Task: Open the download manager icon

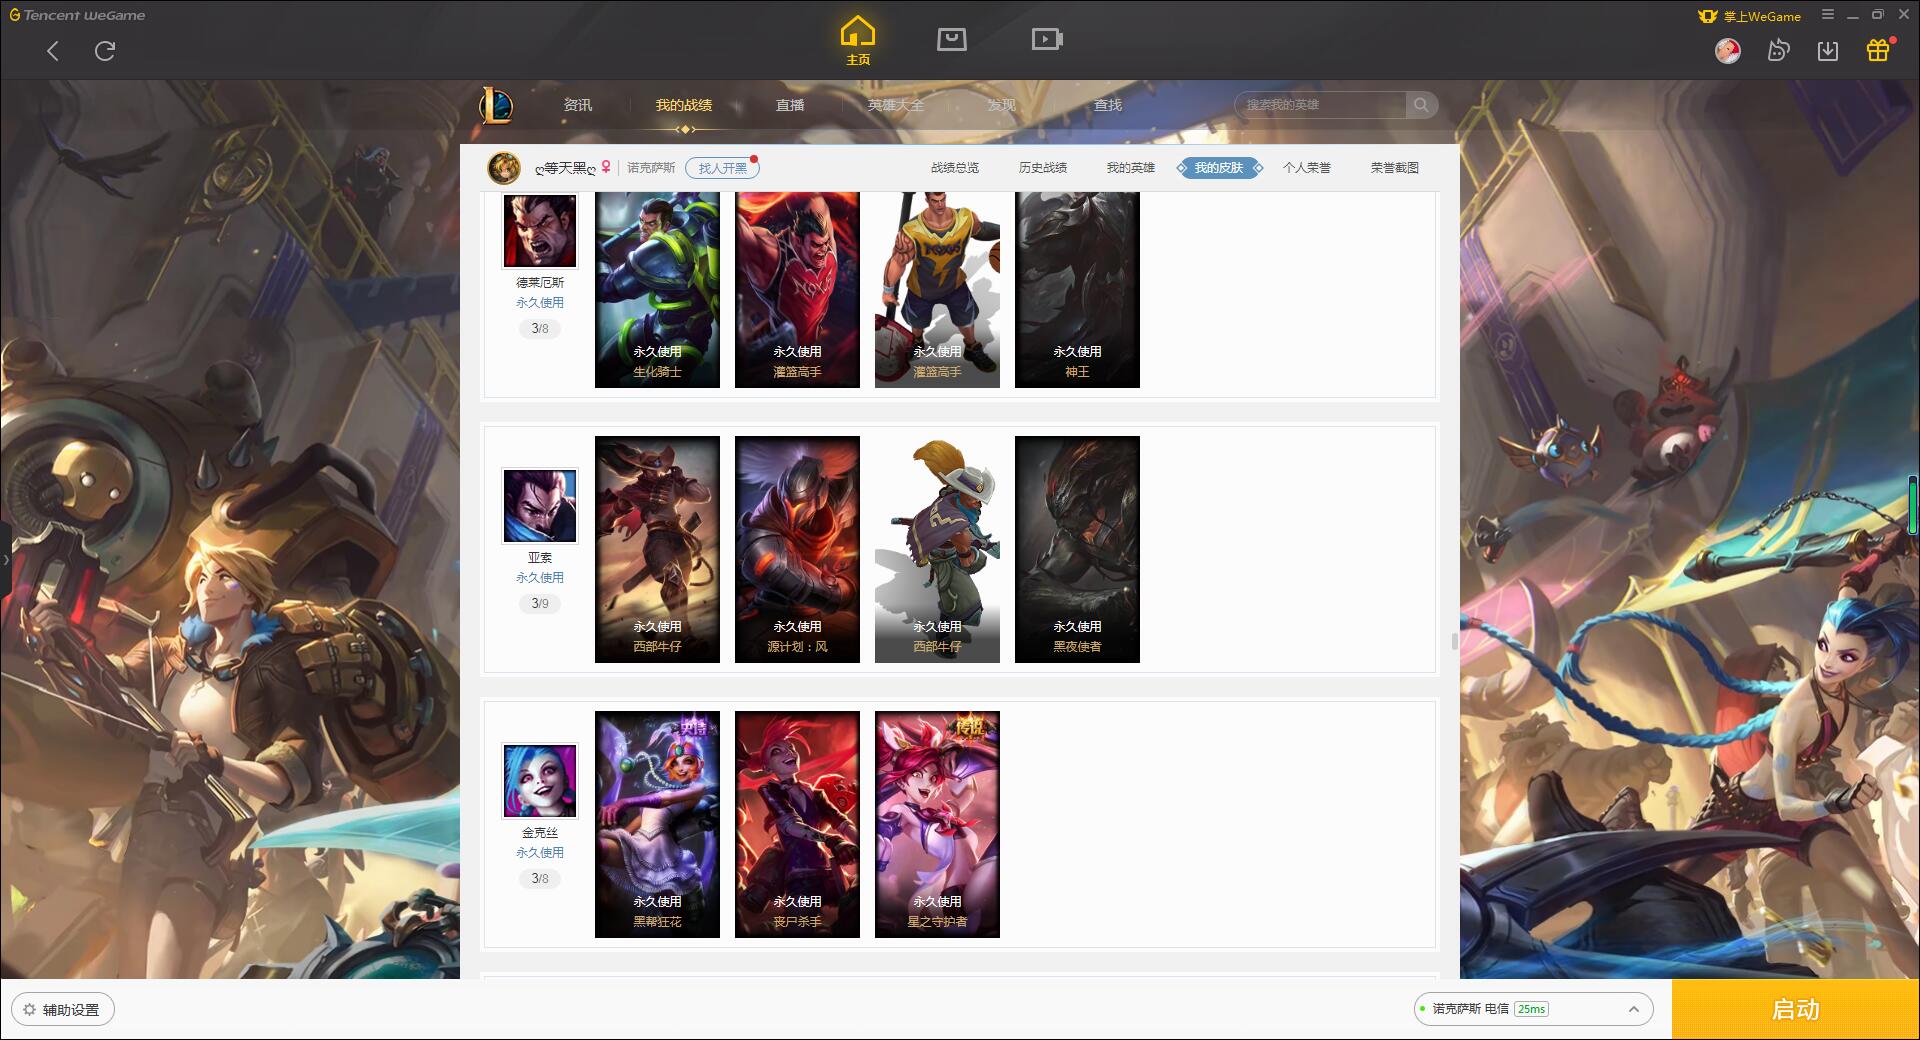Action: [x=1828, y=50]
